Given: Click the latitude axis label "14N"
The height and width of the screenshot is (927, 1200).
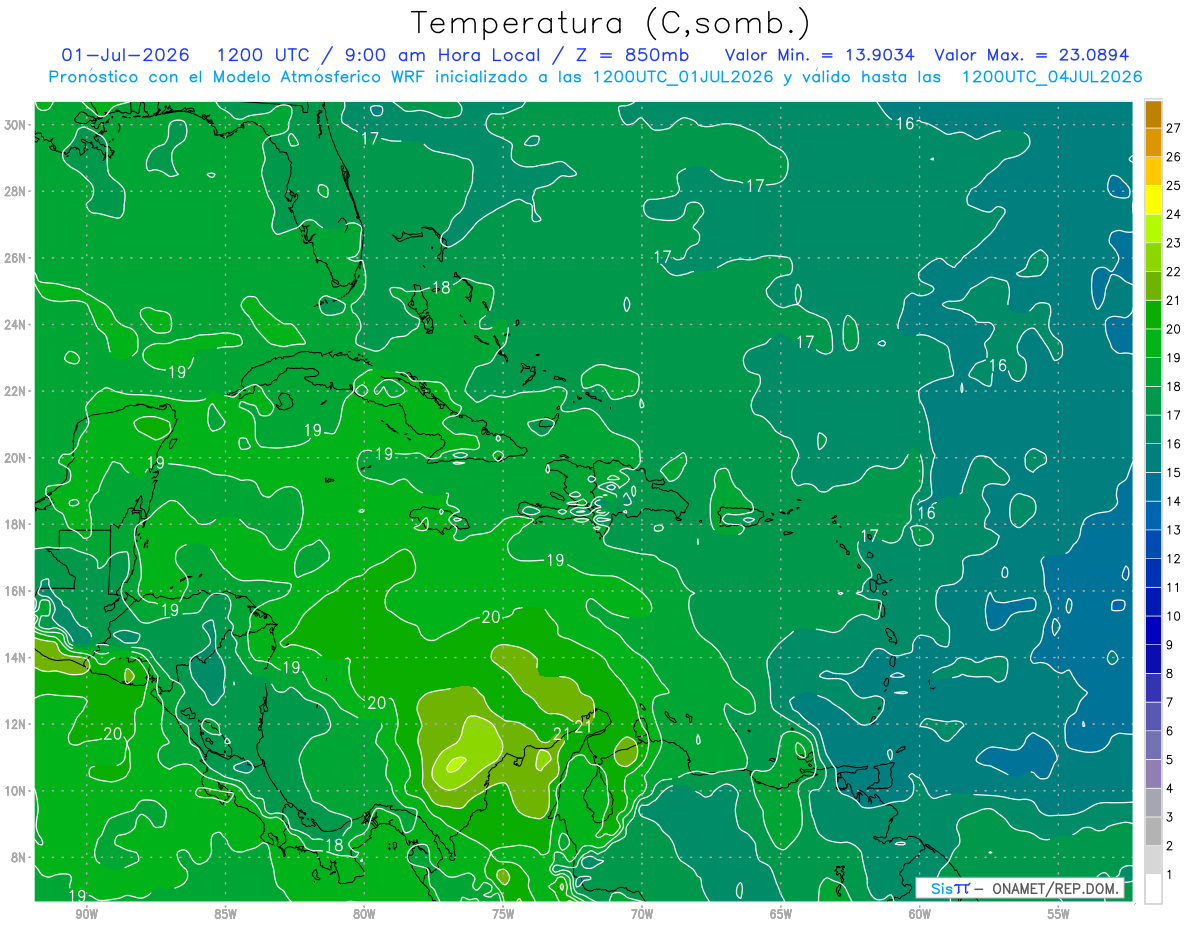Looking at the screenshot, I should [14, 657].
